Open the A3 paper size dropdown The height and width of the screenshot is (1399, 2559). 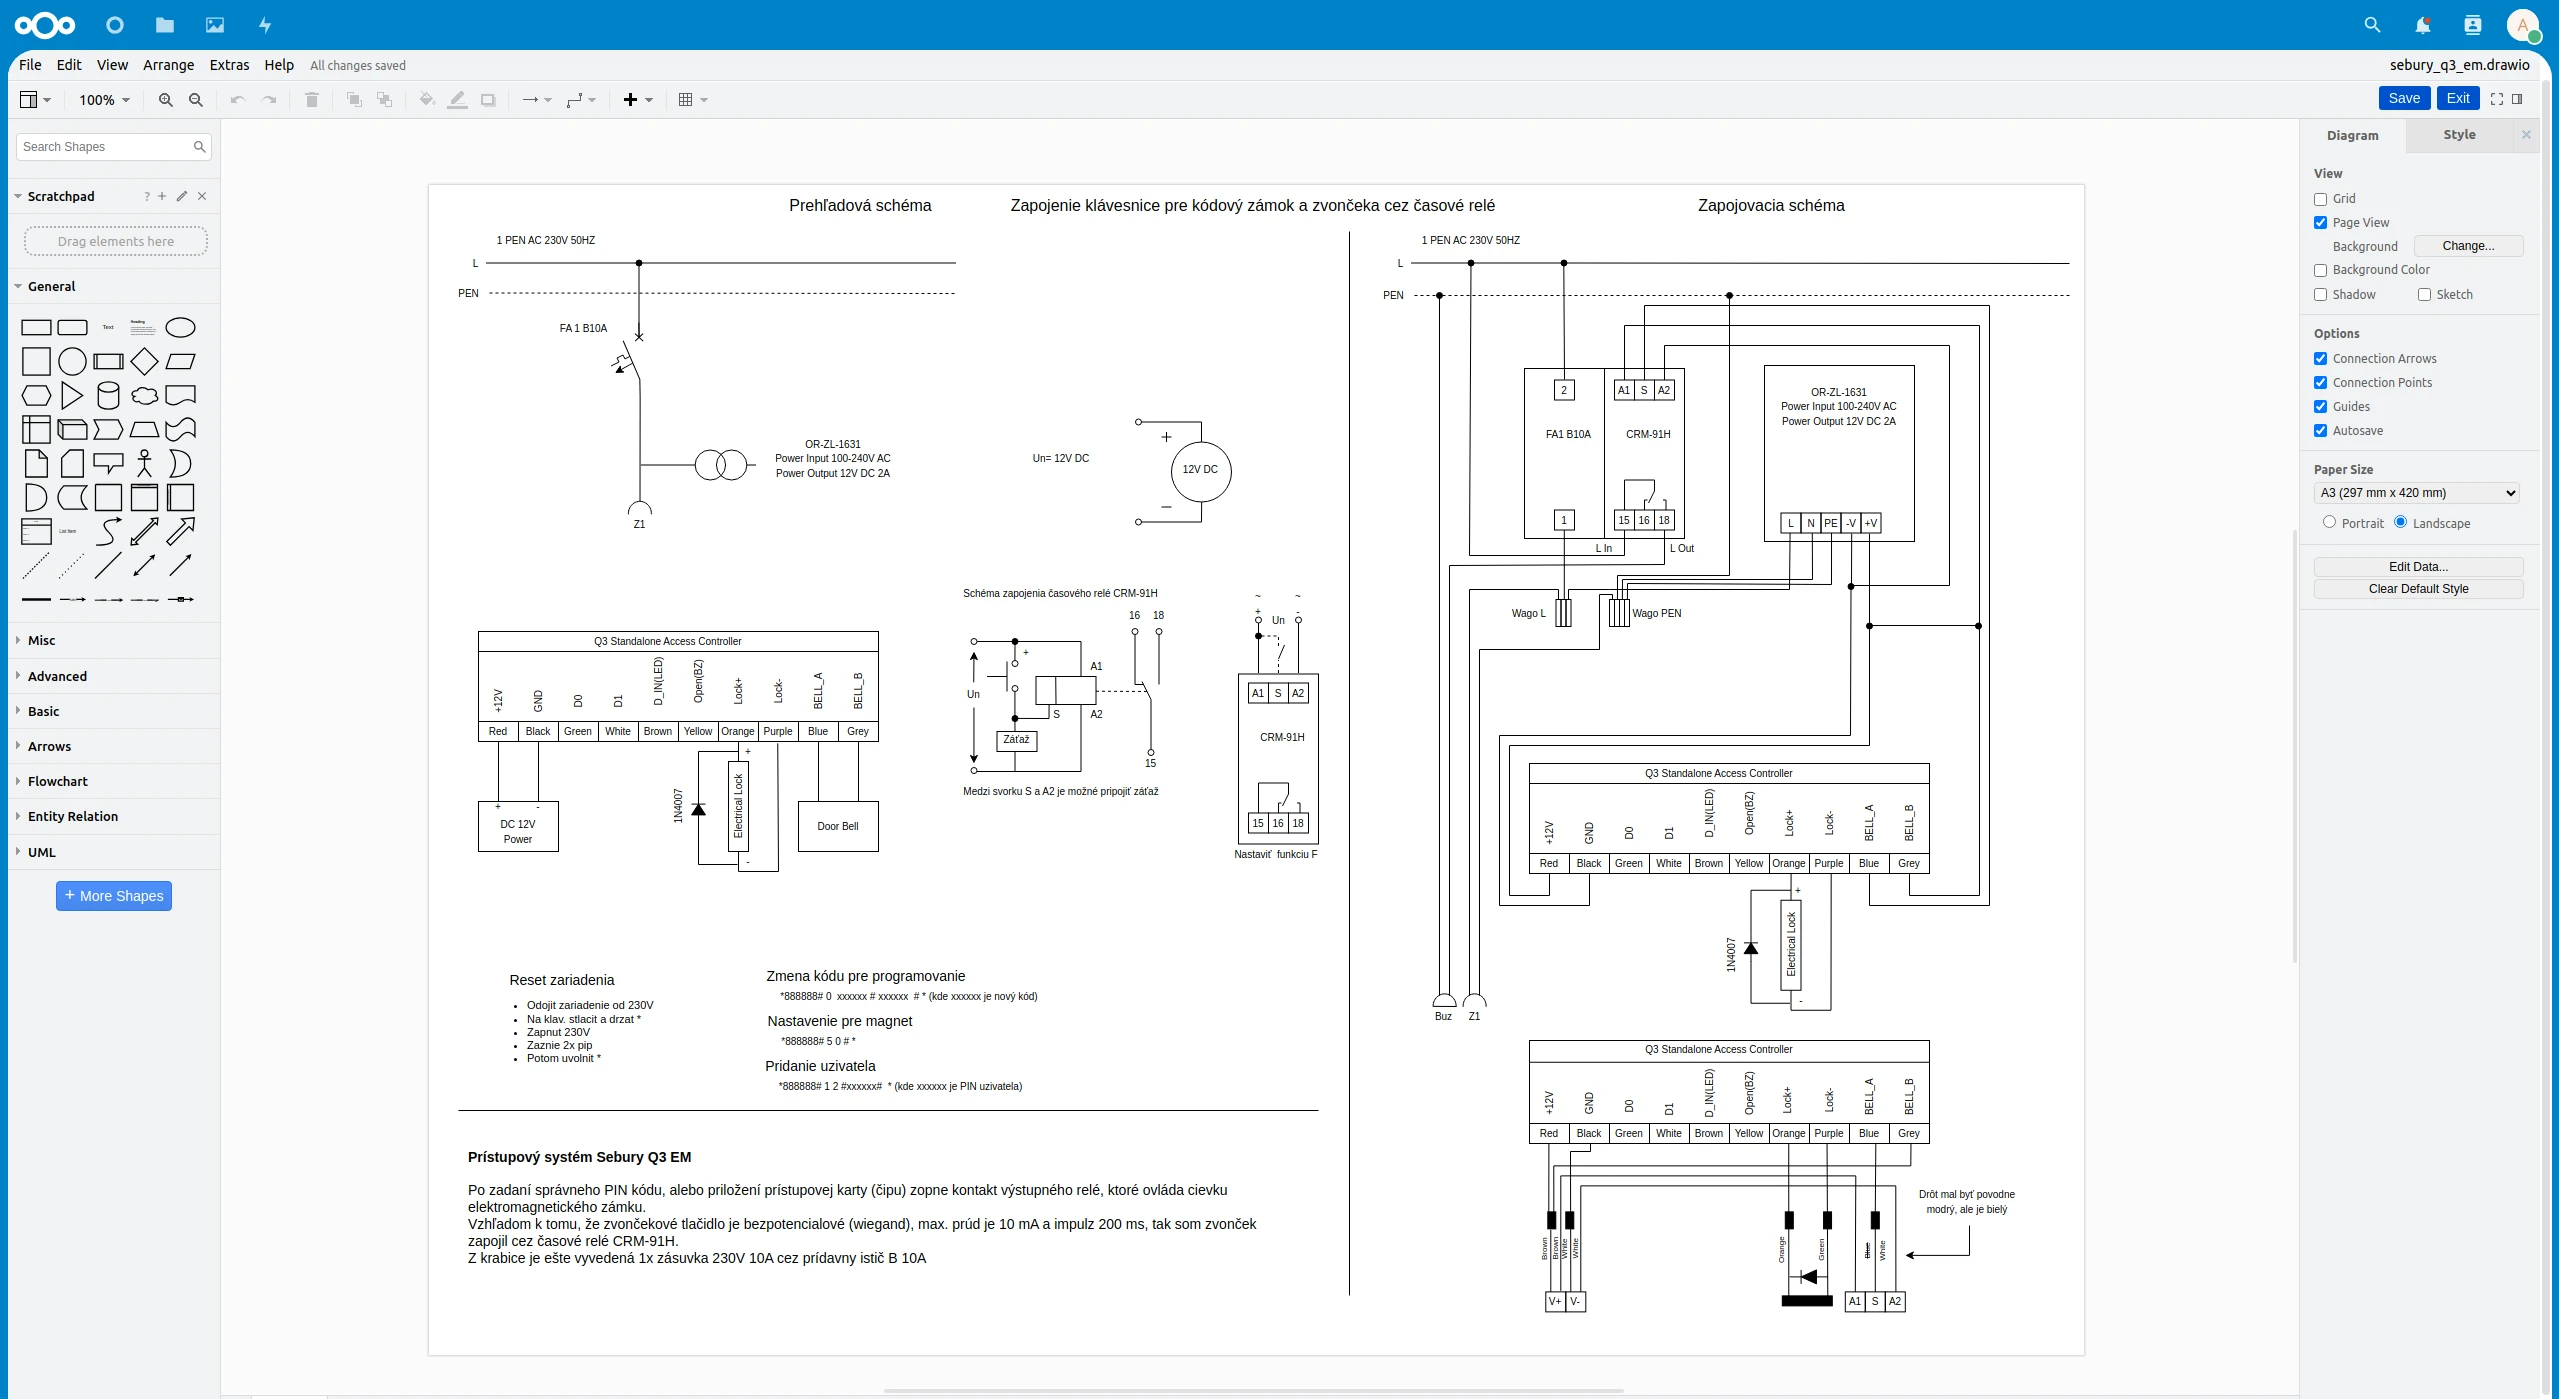pos(2417,493)
